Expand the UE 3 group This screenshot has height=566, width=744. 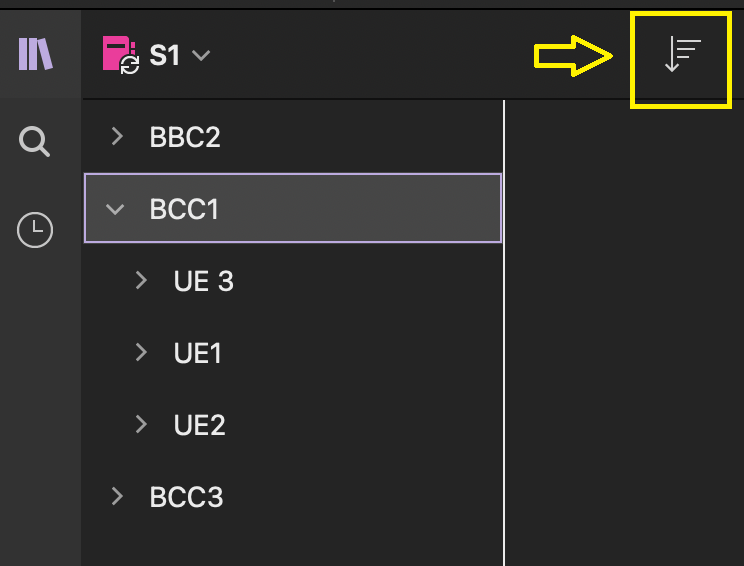[141, 280]
